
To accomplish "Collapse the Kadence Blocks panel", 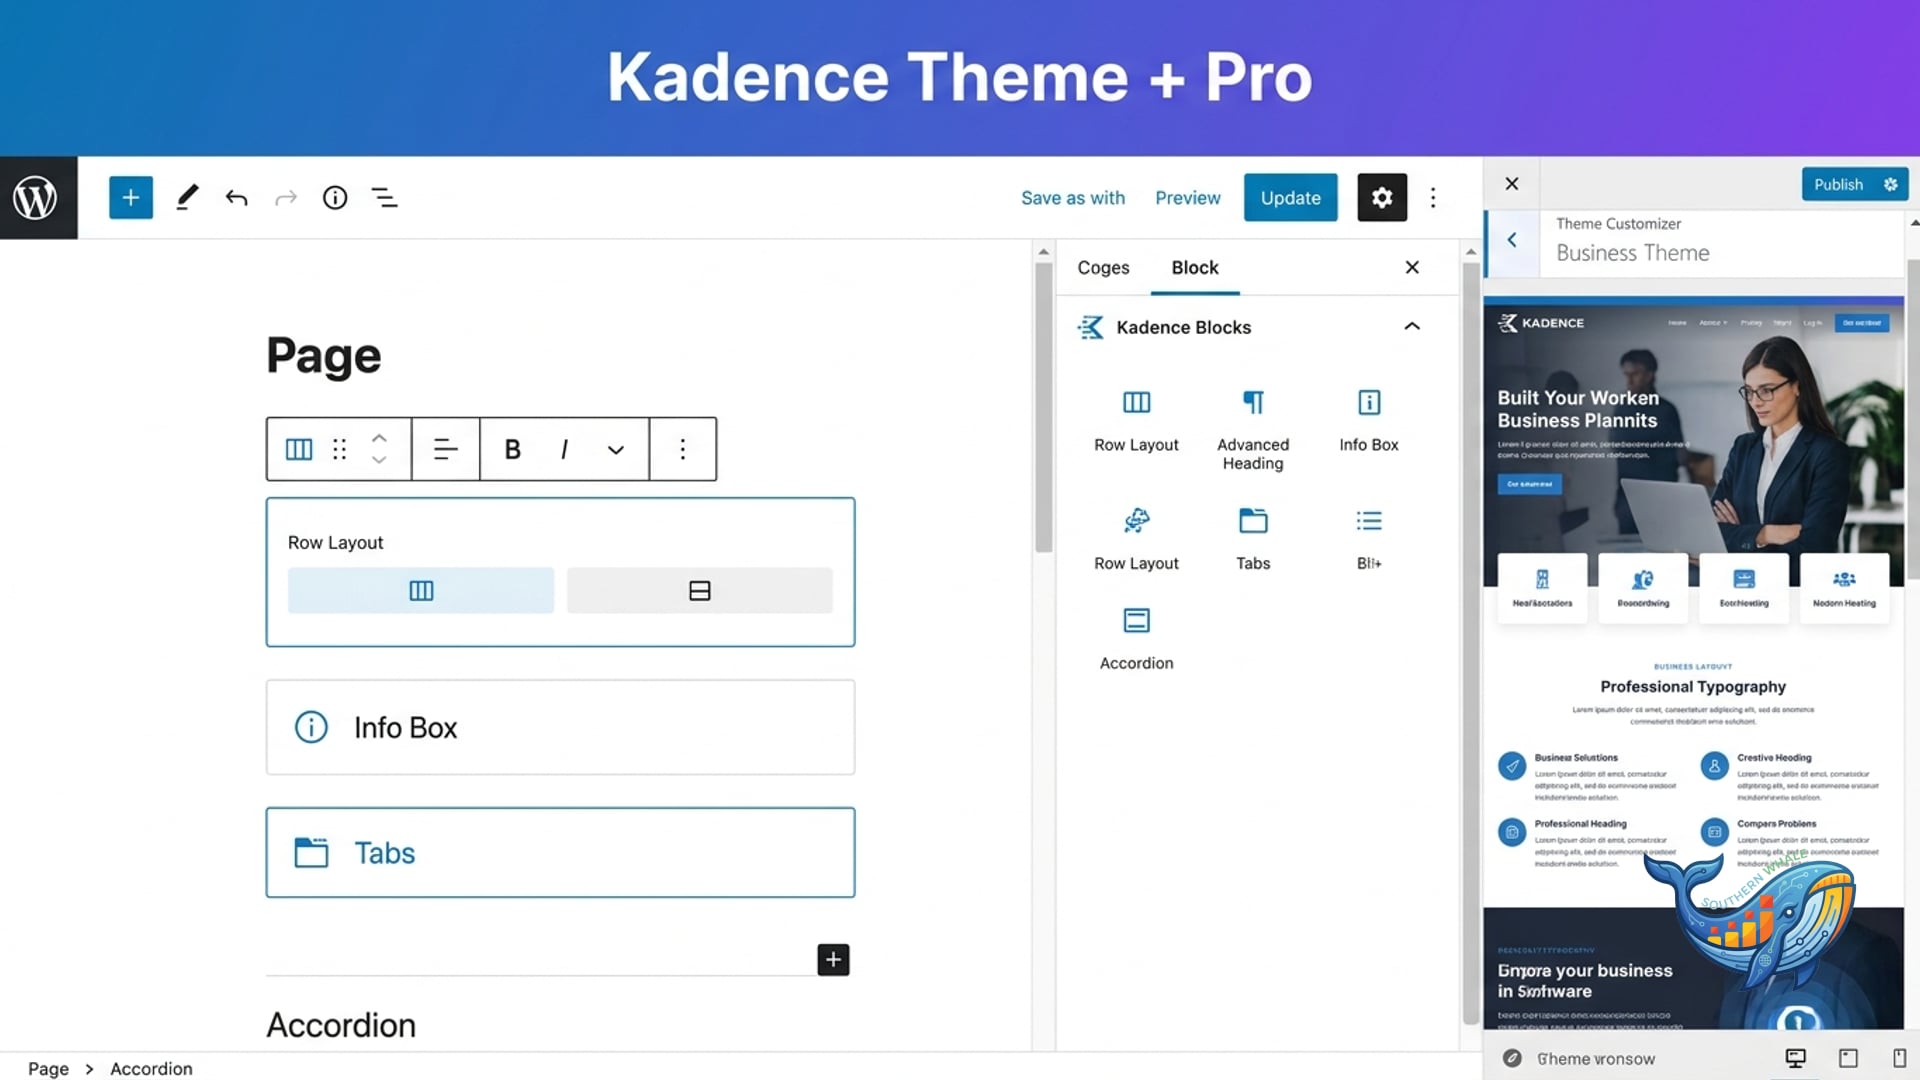I will 1412,326.
